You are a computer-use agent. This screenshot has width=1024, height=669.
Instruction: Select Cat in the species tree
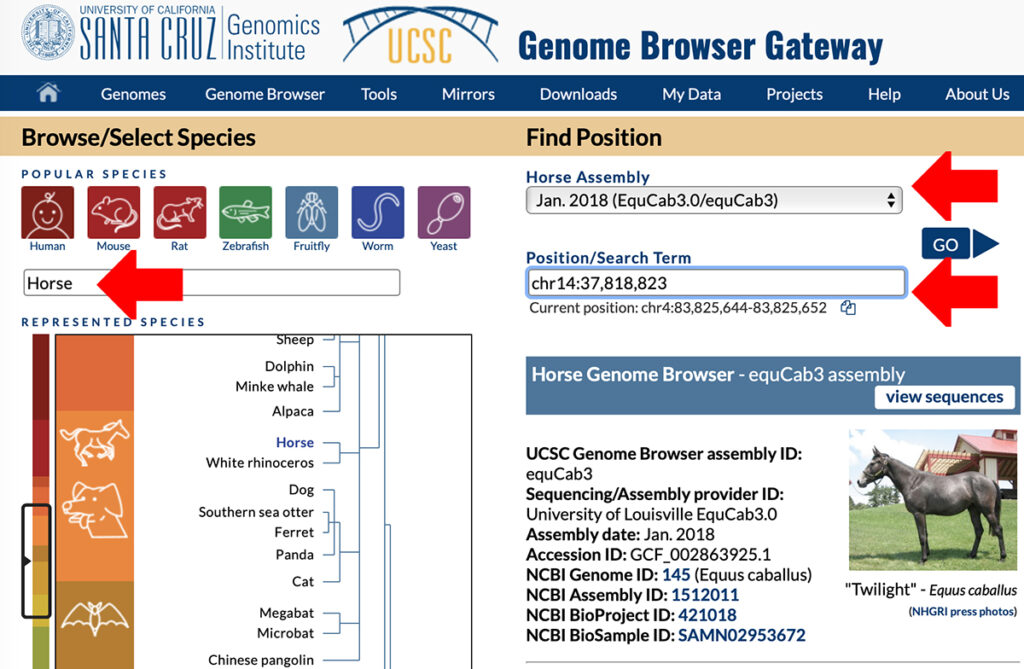coord(303,581)
